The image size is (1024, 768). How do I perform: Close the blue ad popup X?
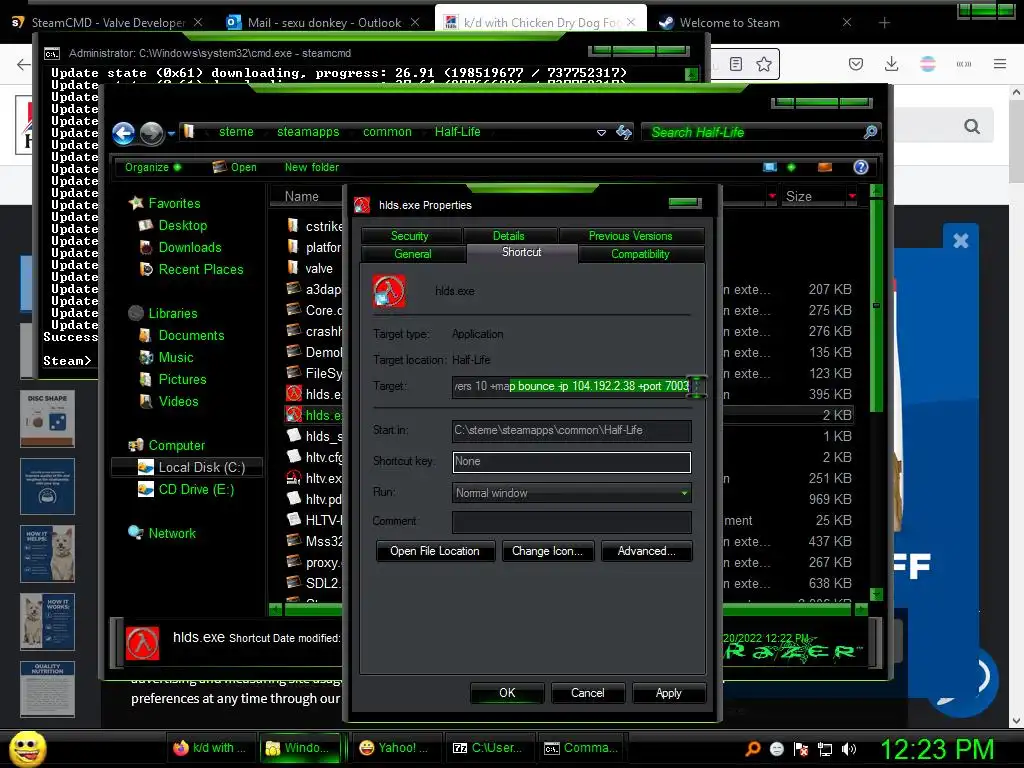tap(961, 241)
